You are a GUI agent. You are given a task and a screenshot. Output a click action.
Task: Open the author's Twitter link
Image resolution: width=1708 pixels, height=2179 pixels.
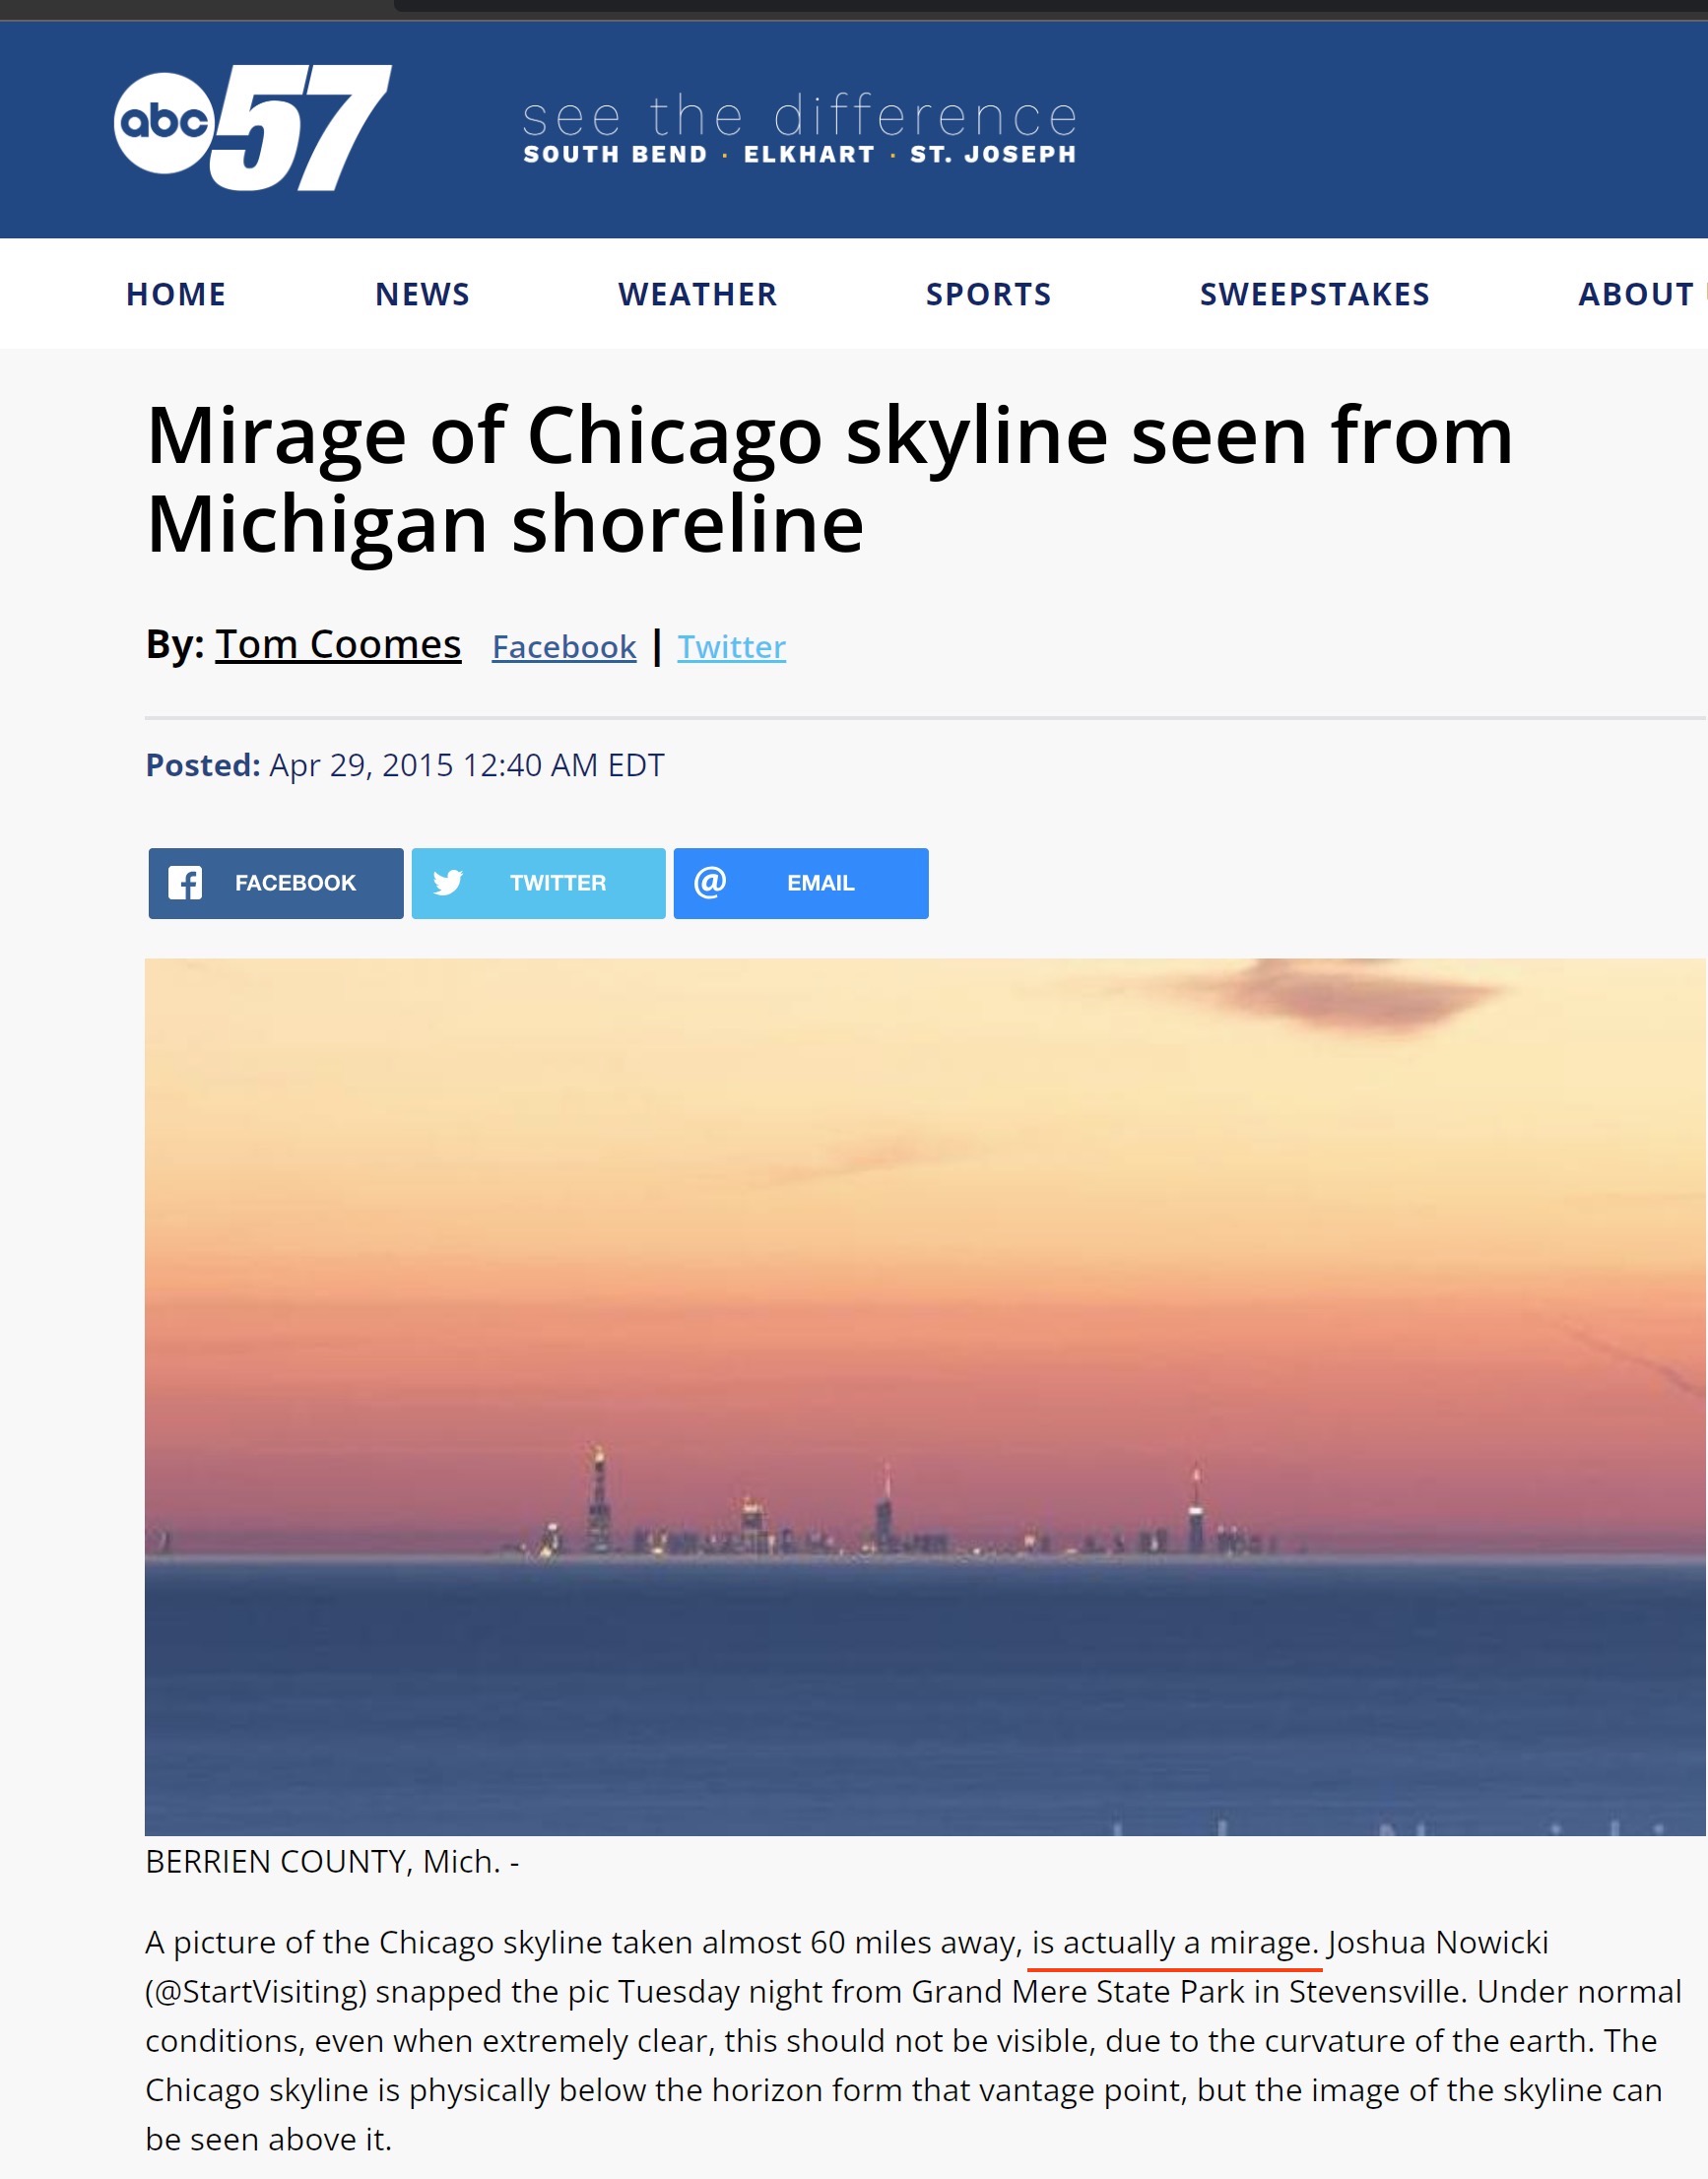[x=732, y=647]
